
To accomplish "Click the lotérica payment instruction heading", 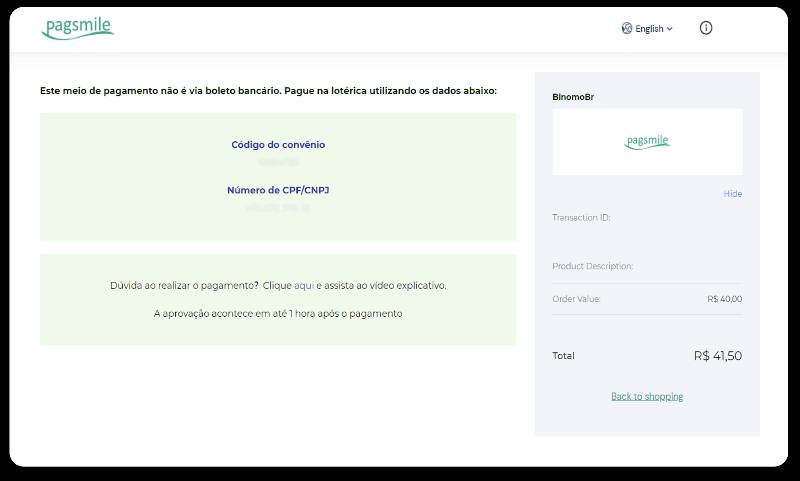I will (268, 91).
